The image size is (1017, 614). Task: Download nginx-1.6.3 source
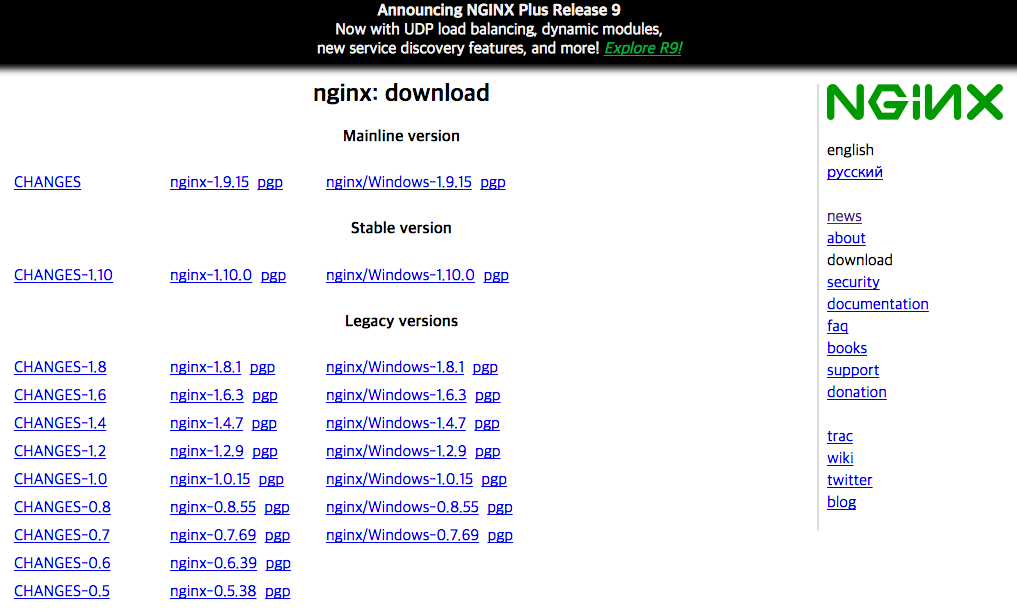[207, 395]
